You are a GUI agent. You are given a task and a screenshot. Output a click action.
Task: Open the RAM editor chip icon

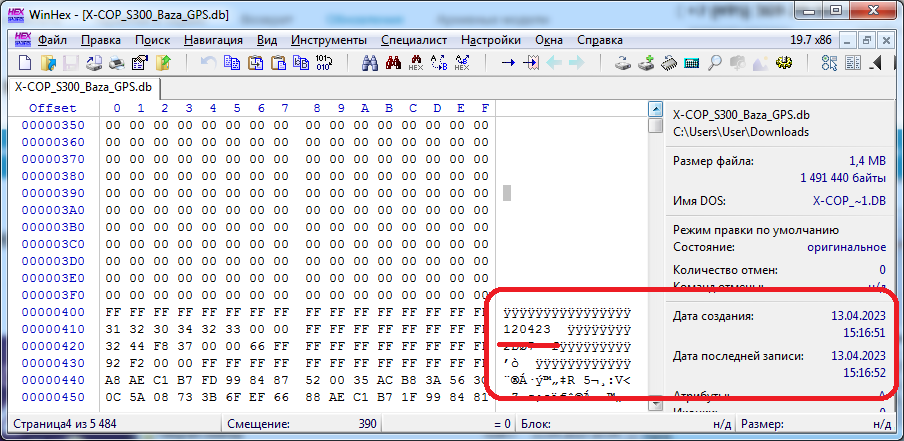667,63
